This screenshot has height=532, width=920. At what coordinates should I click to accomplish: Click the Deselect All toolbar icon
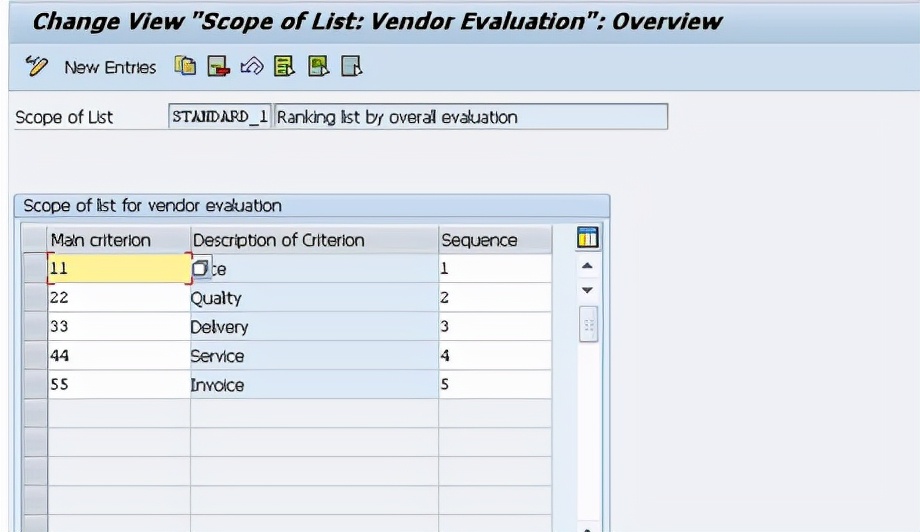pyautogui.click(x=352, y=66)
